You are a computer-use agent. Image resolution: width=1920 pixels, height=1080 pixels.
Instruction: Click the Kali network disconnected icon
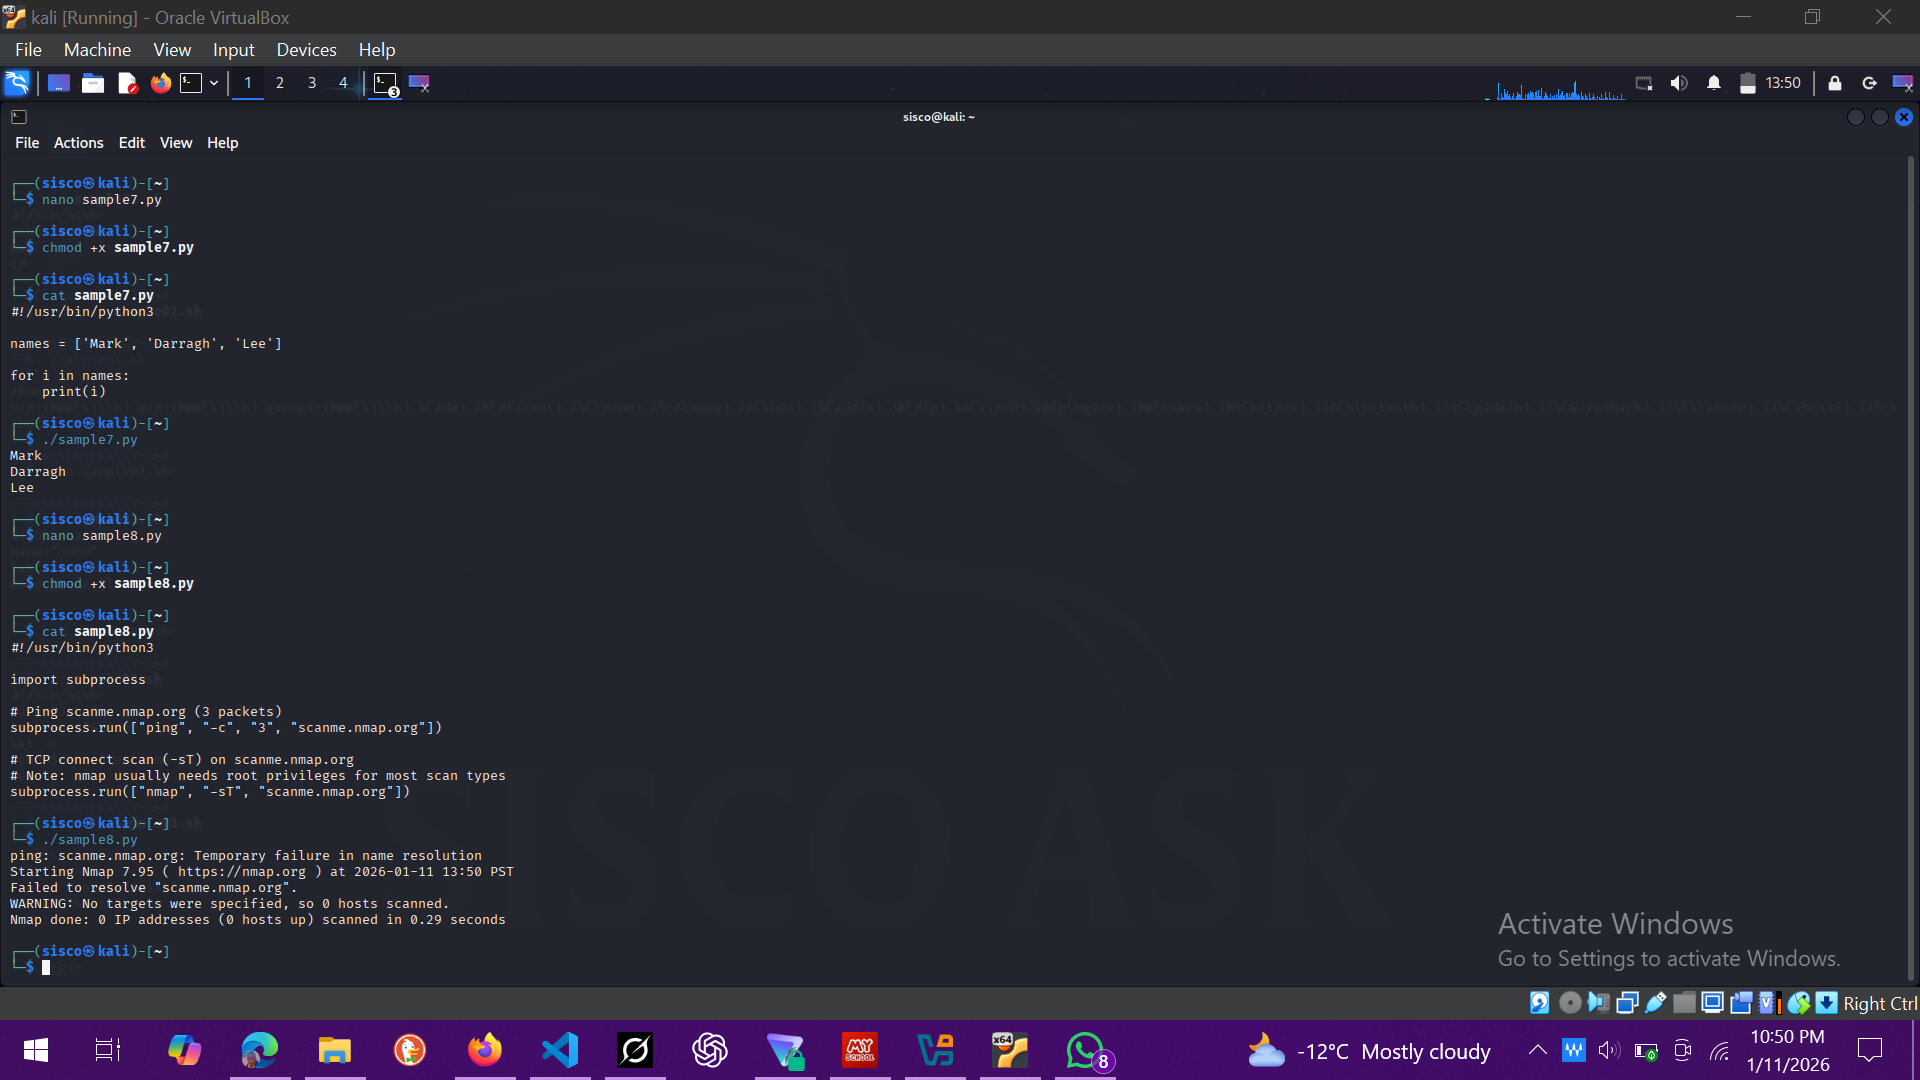click(1644, 83)
